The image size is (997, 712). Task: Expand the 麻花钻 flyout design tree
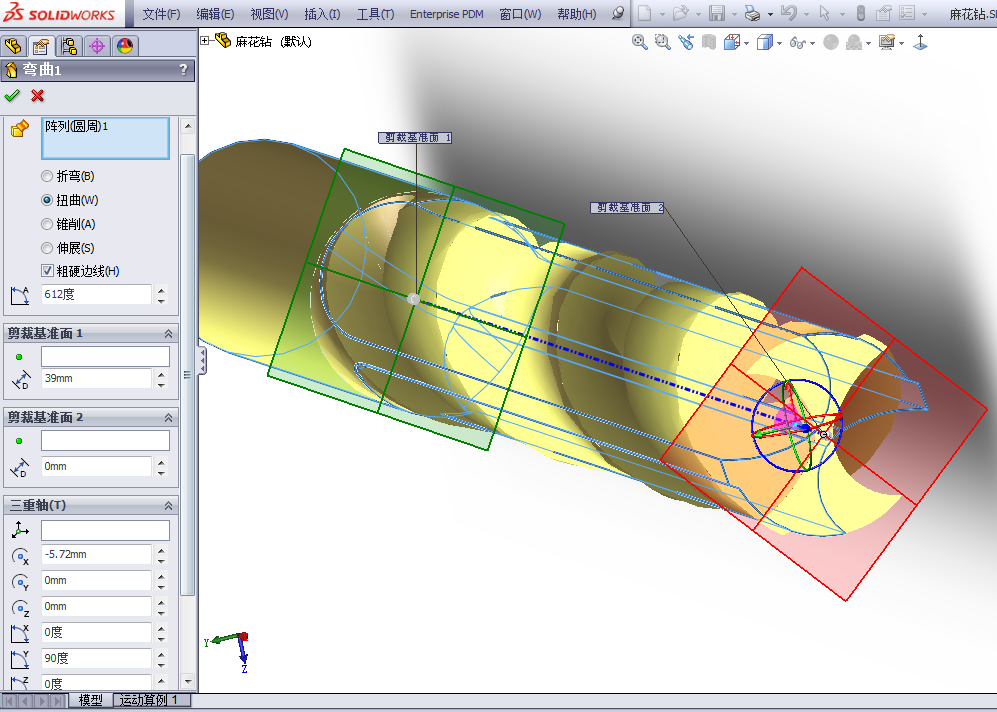(205, 41)
